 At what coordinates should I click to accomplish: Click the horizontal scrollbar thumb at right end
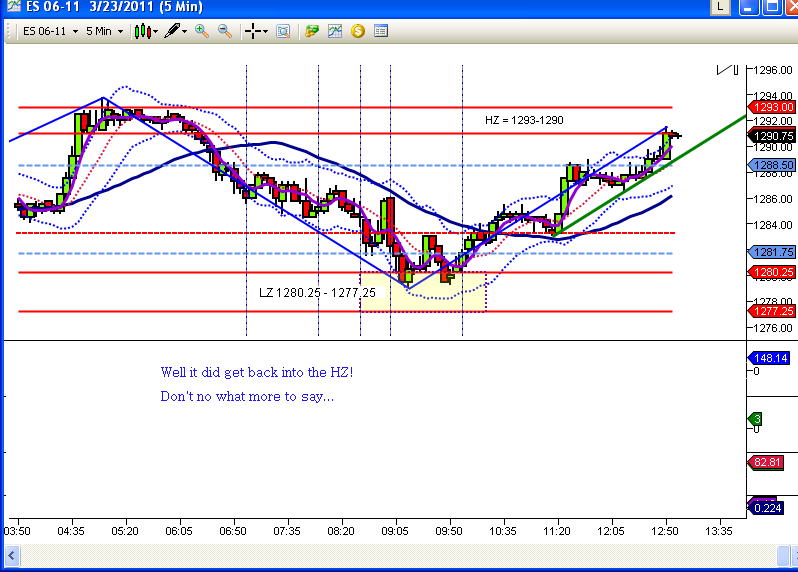pos(783,555)
